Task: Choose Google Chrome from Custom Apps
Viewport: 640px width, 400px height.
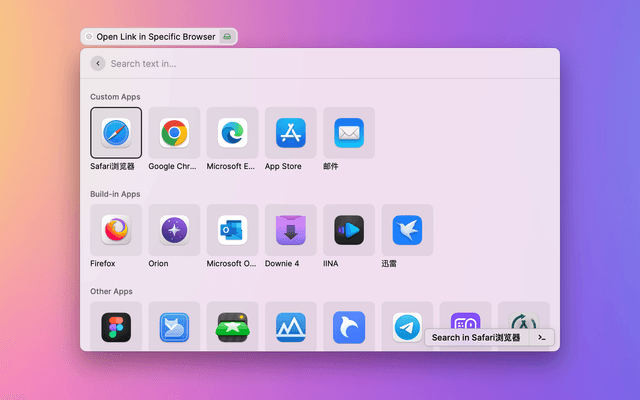Action: click(174, 133)
